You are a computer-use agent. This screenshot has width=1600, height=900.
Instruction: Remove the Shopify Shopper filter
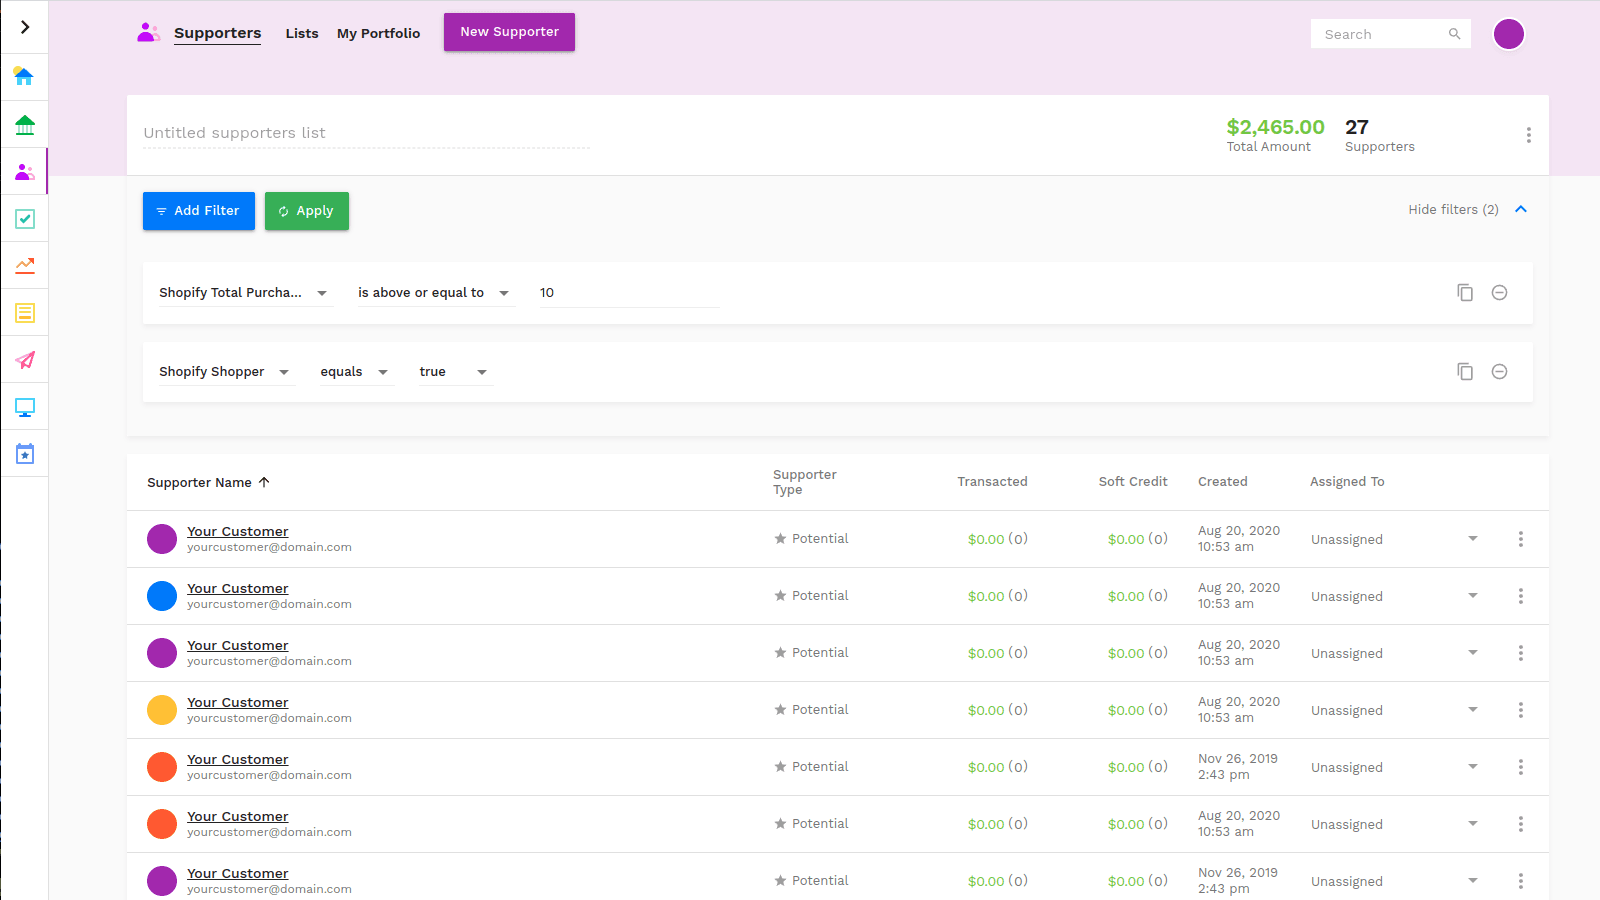[1499, 371]
